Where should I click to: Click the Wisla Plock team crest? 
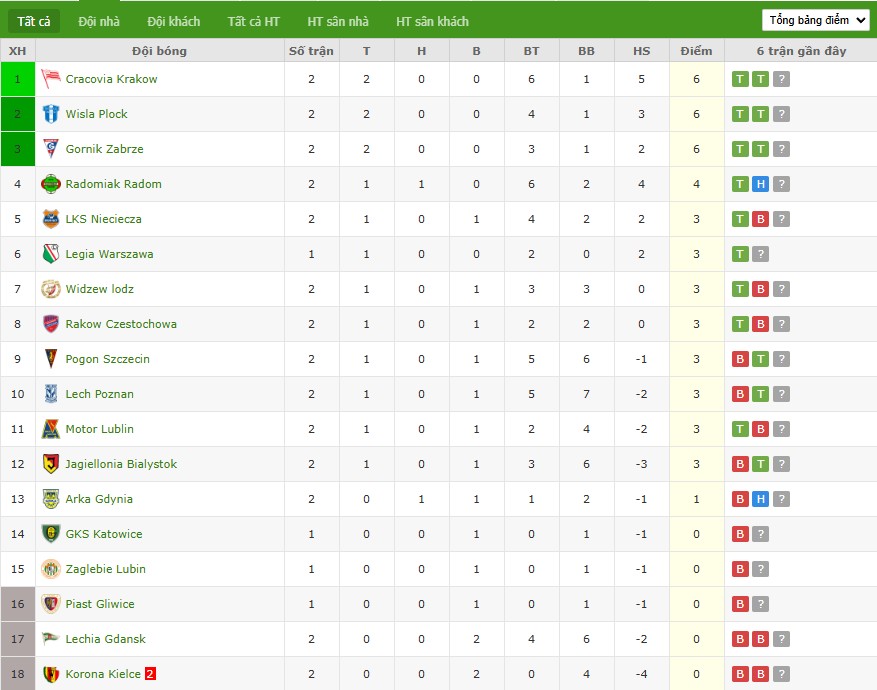51,114
